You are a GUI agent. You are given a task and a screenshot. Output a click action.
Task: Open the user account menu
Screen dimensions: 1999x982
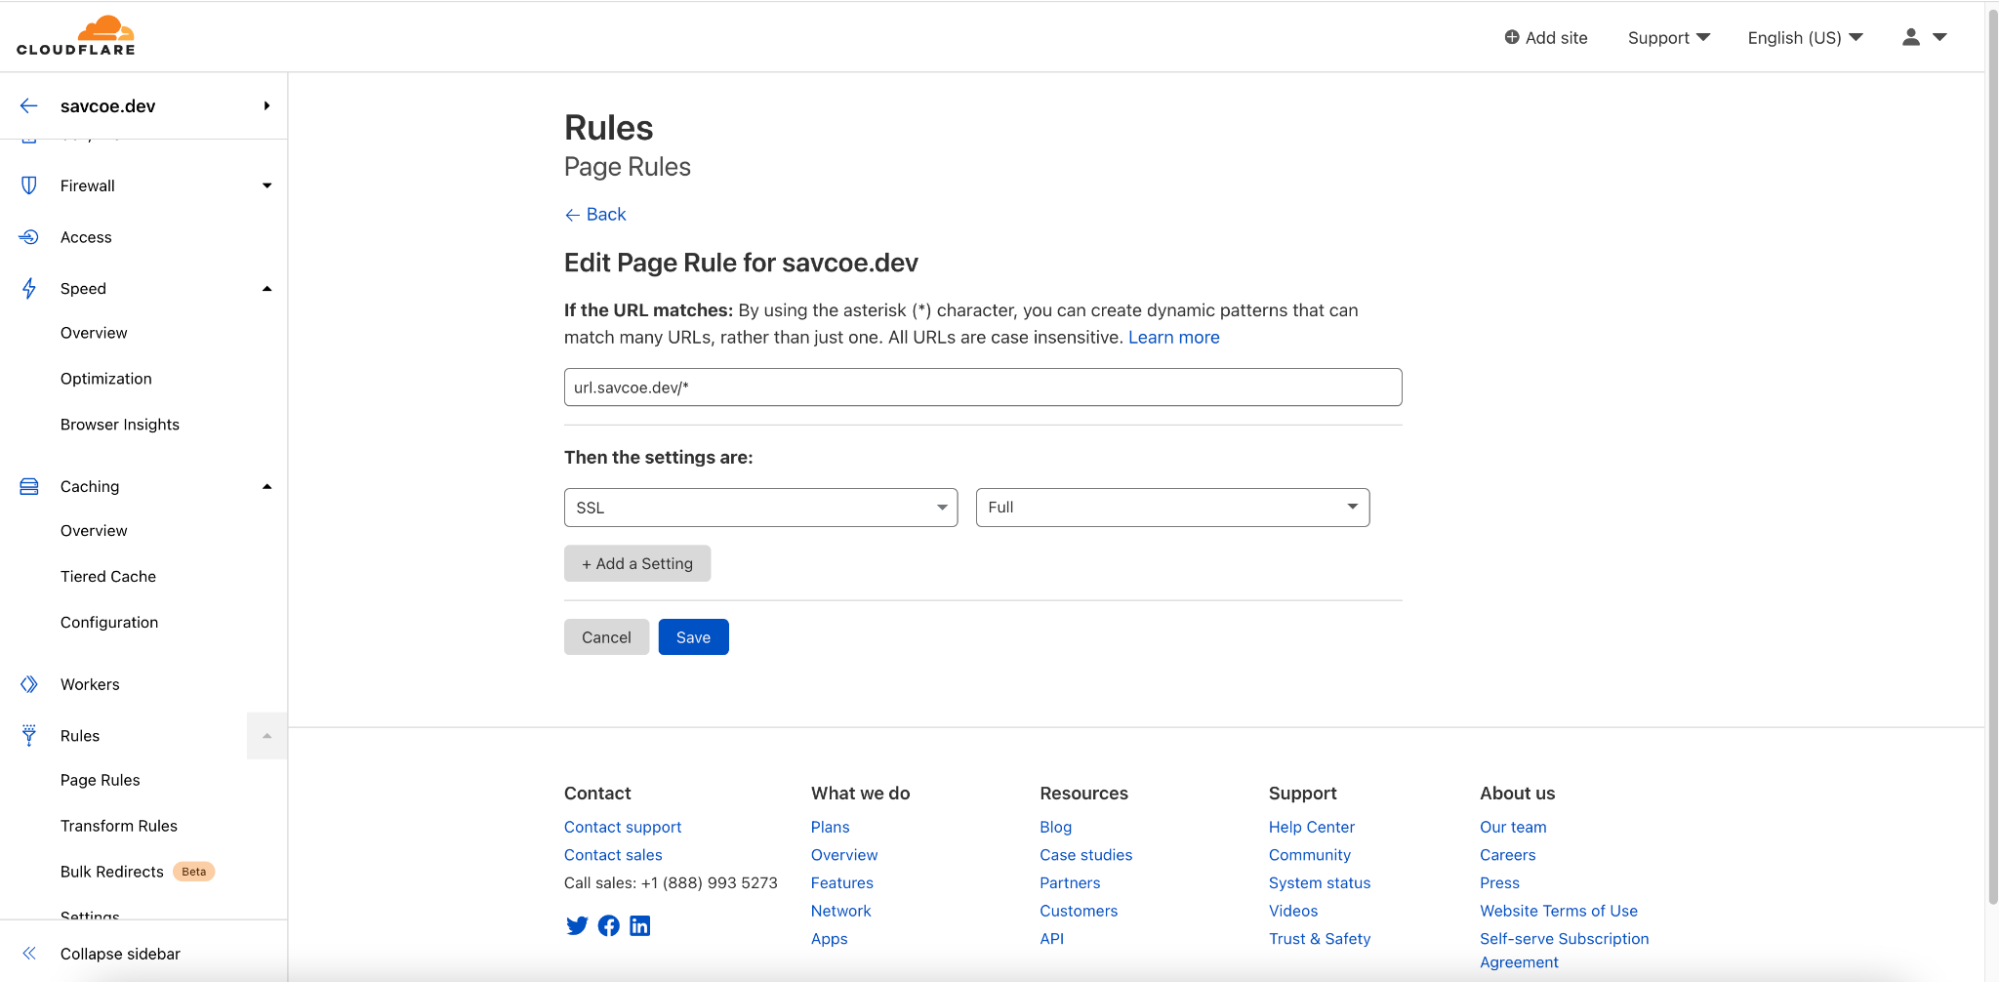point(1923,37)
